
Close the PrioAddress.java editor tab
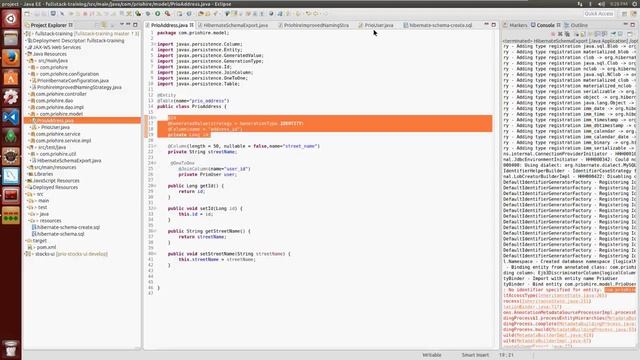(191, 25)
